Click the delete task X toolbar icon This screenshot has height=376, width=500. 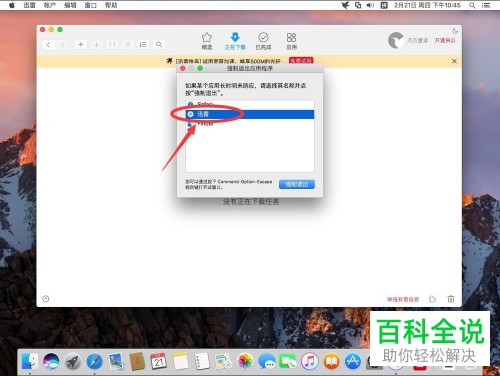click(128, 44)
